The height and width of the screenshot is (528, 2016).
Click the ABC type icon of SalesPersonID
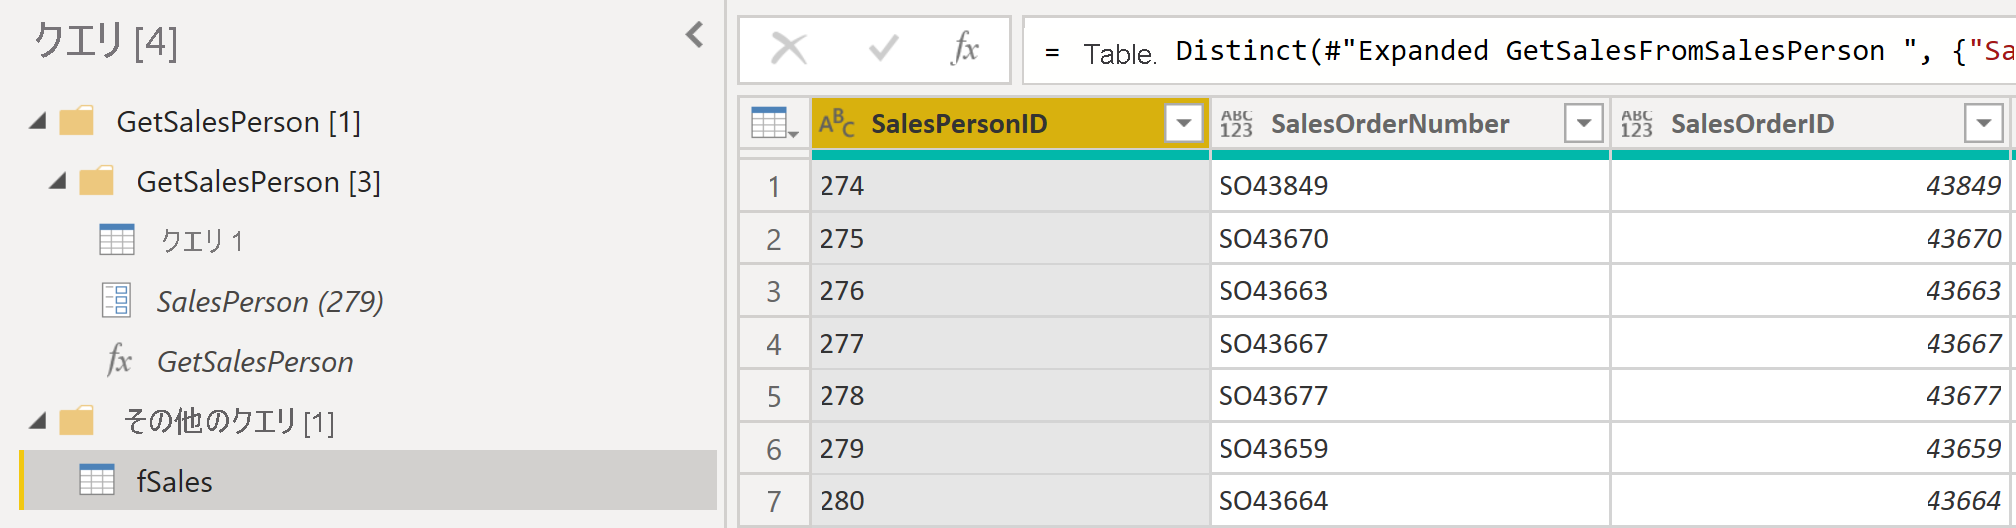[836, 124]
